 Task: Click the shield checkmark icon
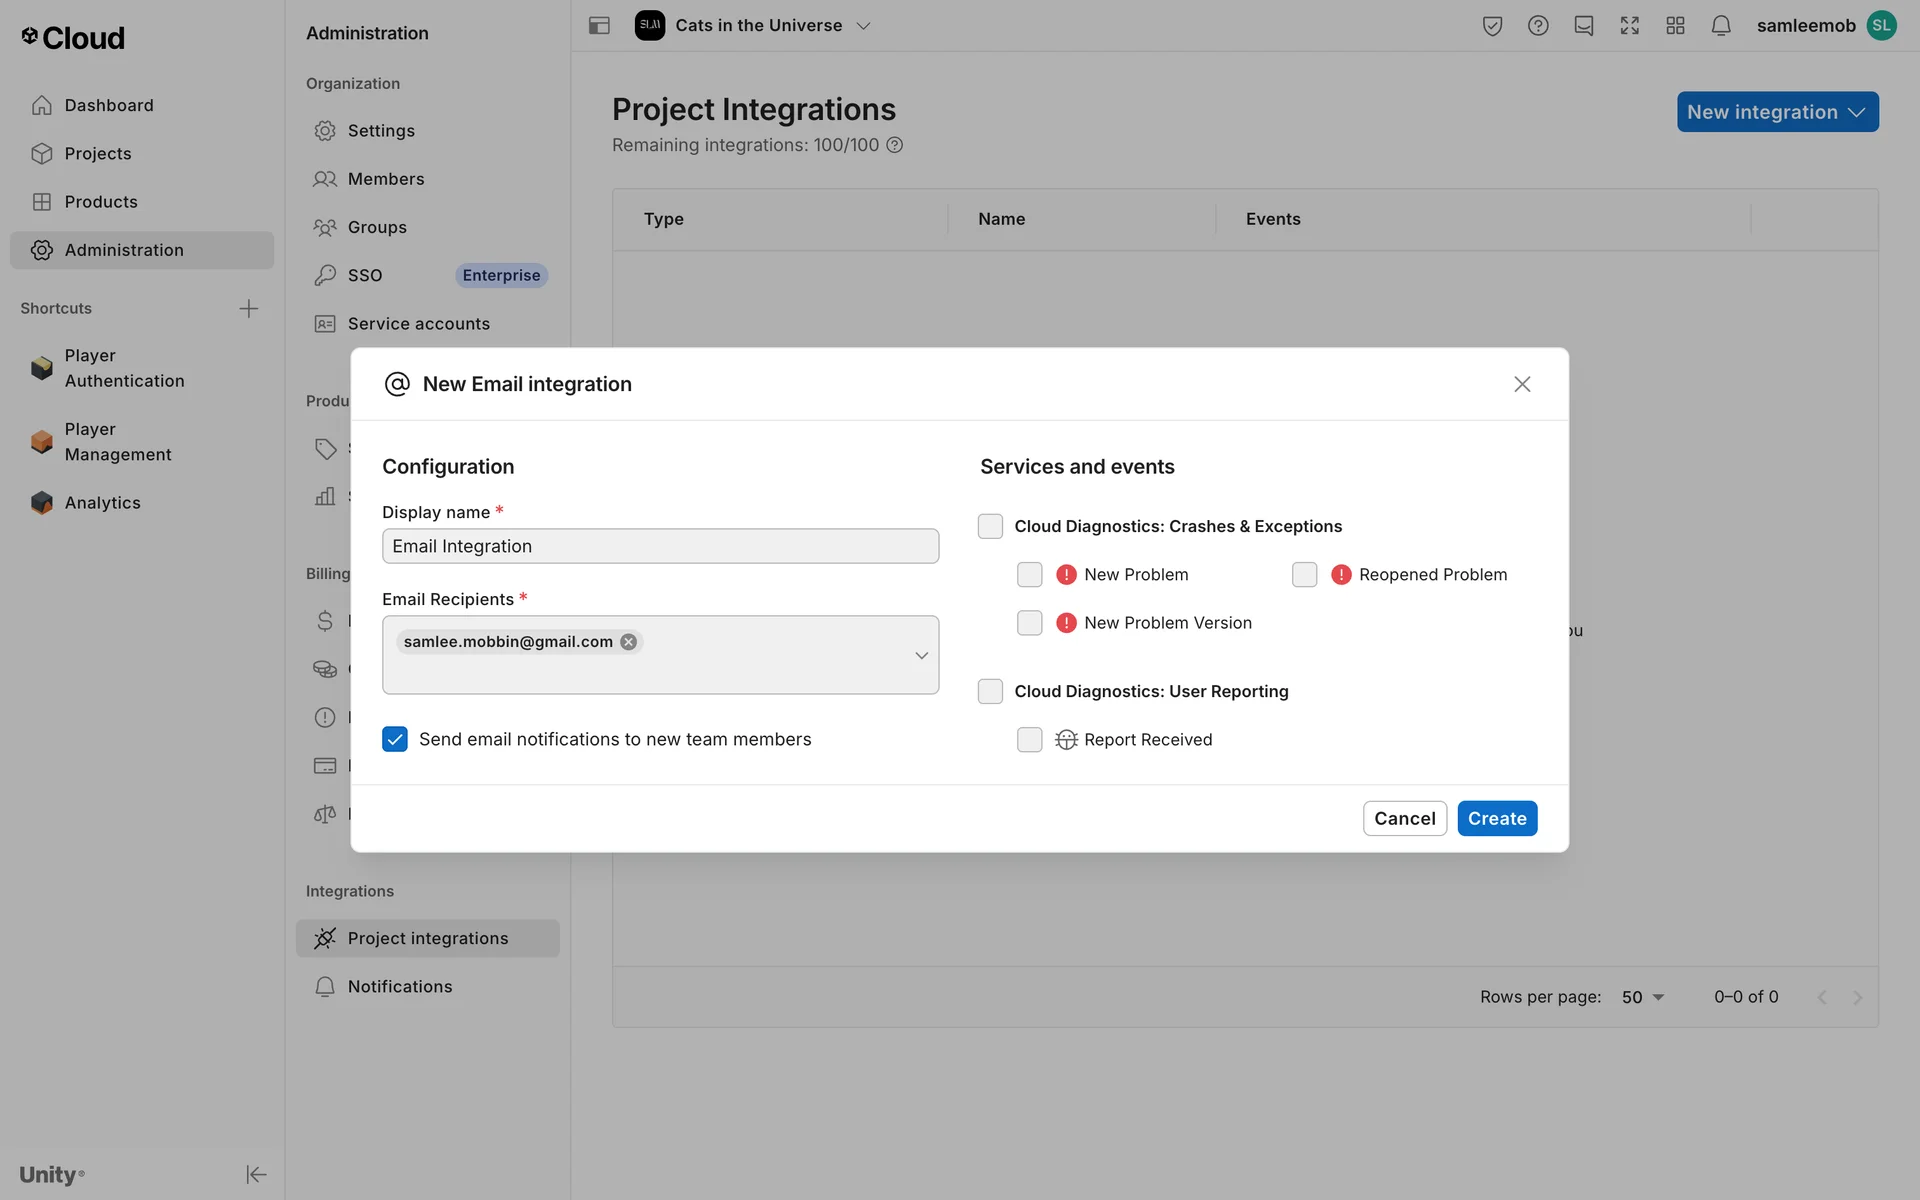point(1492,26)
